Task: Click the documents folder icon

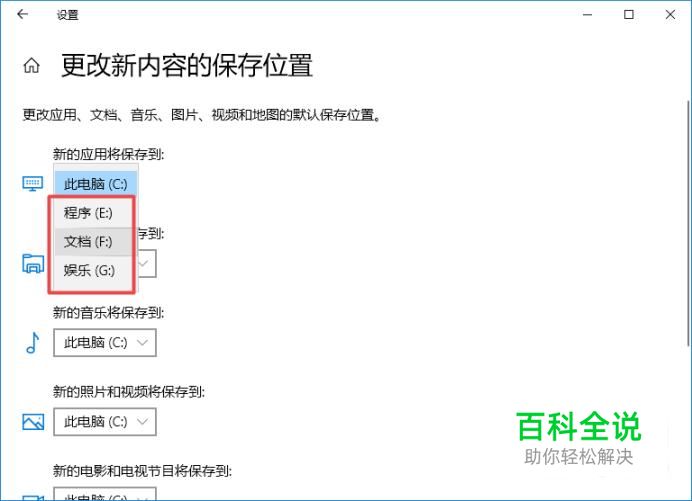Action: pyautogui.click(x=33, y=264)
